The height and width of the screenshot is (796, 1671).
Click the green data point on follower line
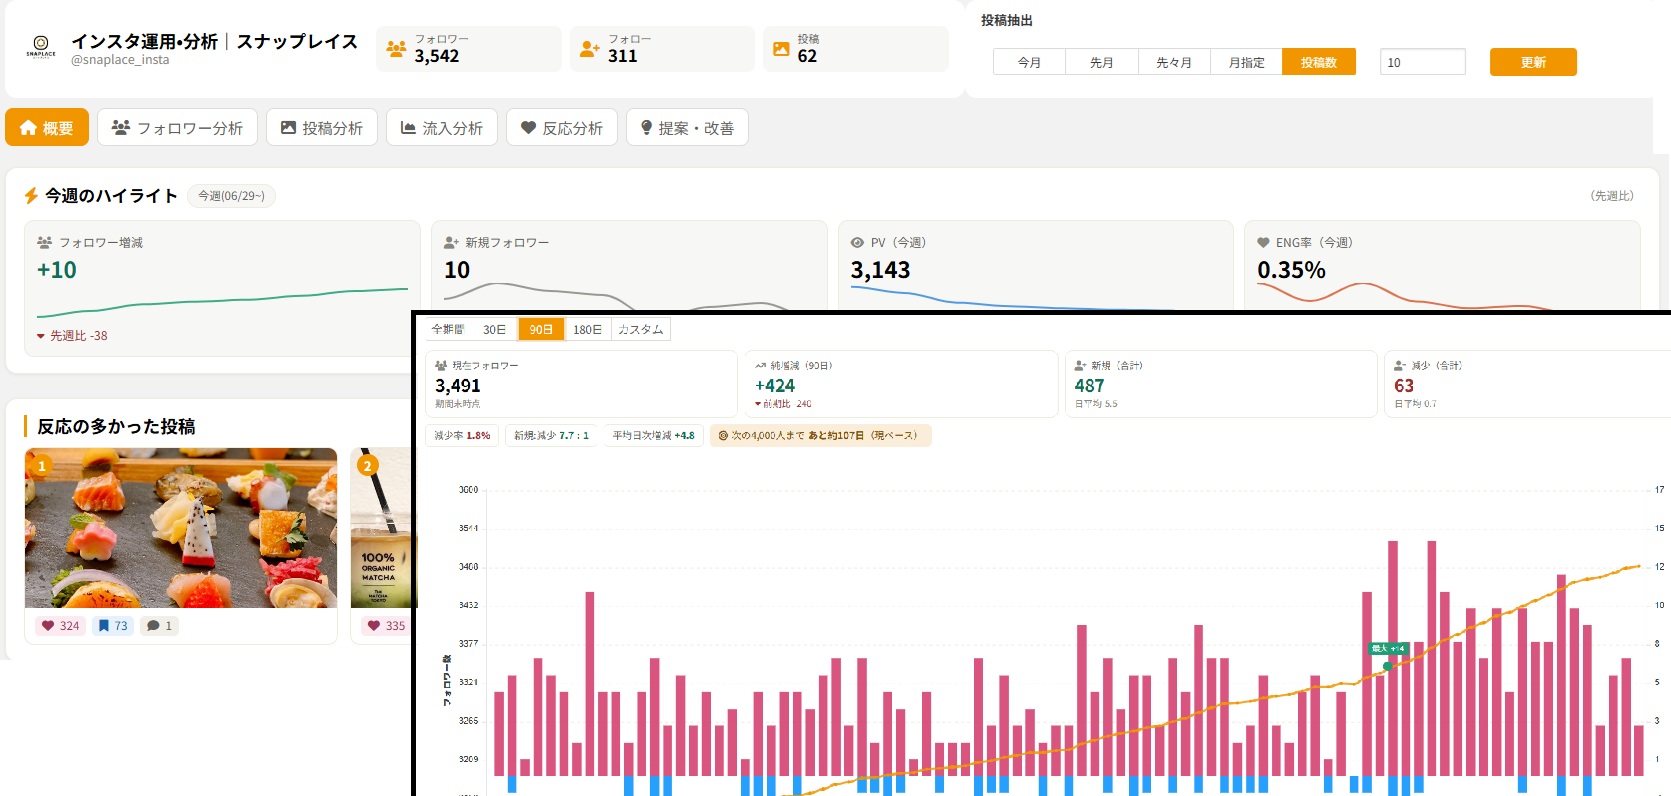(x=1387, y=666)
